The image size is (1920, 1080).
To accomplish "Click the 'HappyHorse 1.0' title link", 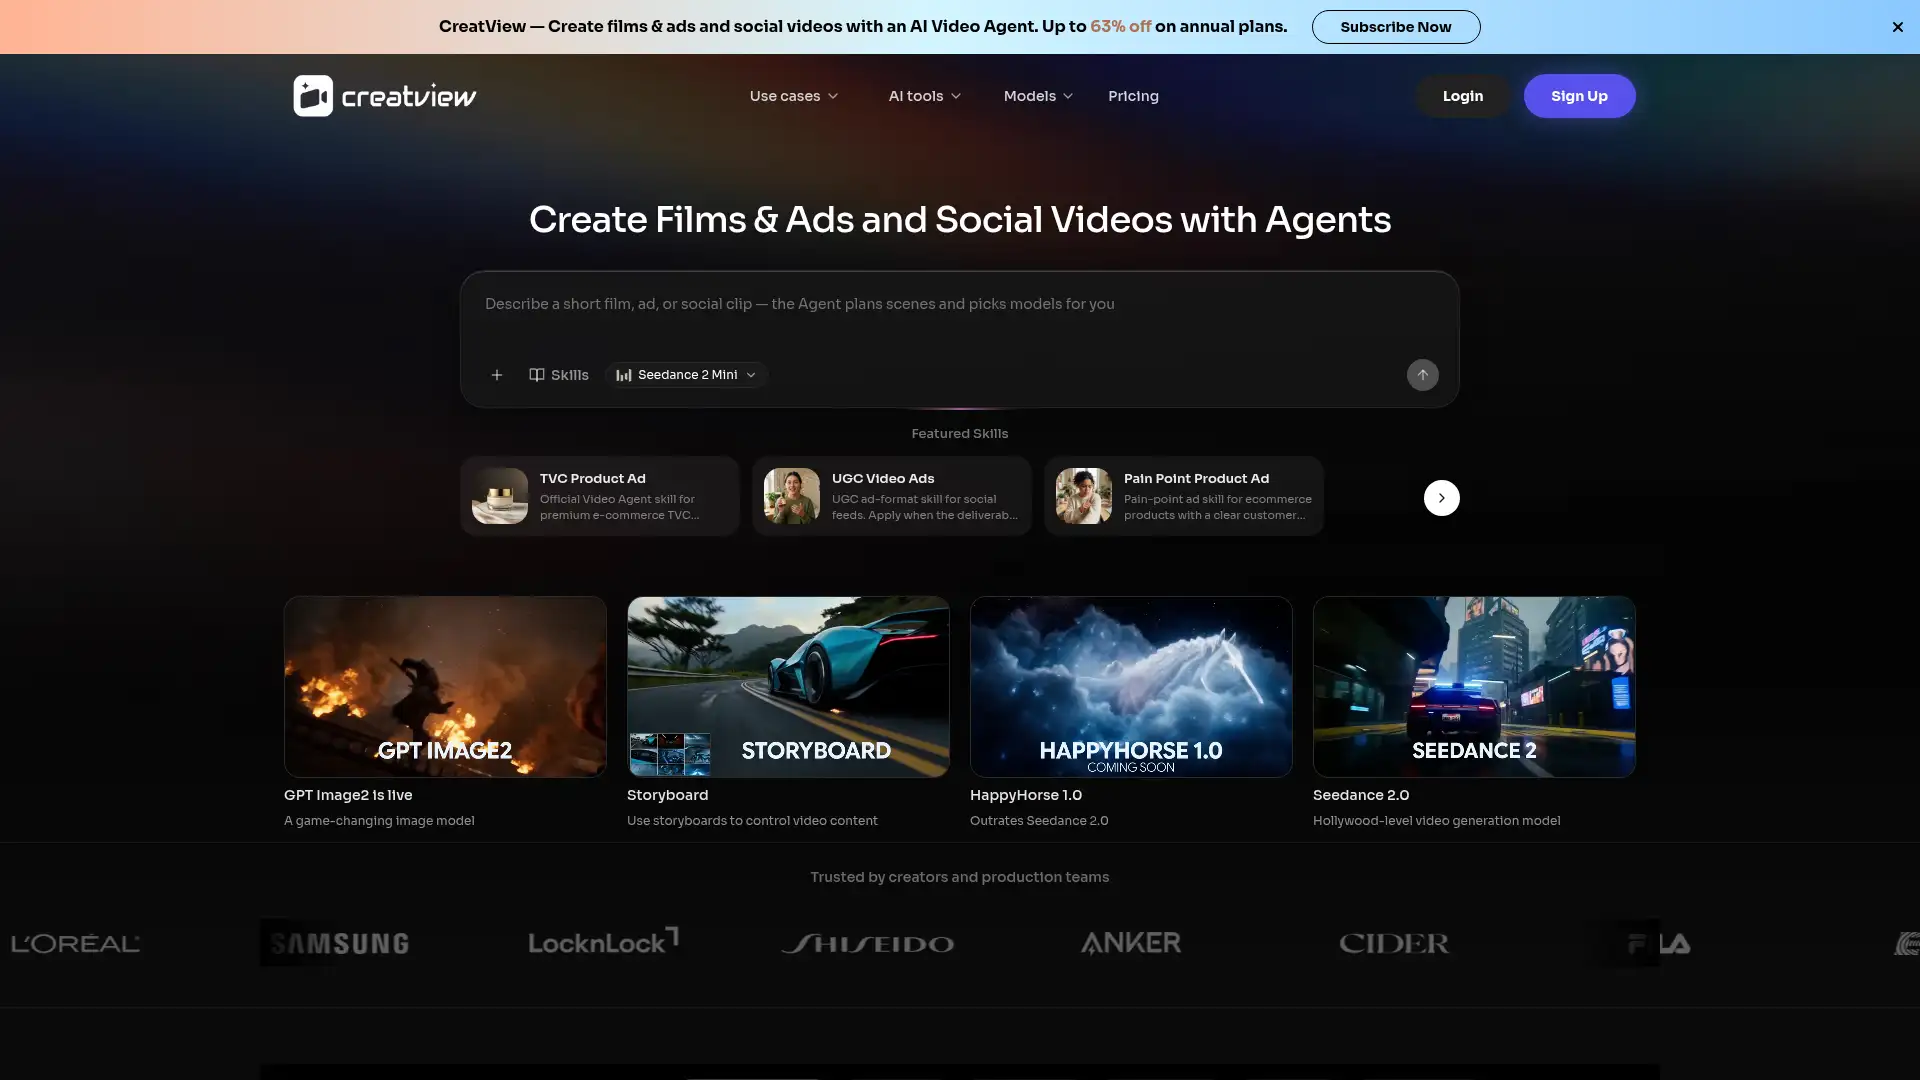I will point(1026,795).
